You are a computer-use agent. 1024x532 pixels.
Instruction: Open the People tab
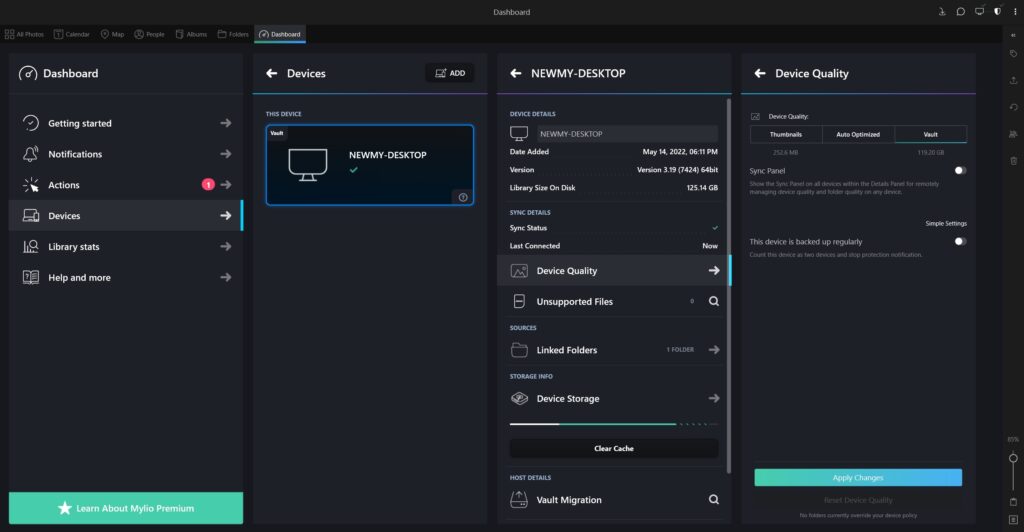tap(149, 34)
